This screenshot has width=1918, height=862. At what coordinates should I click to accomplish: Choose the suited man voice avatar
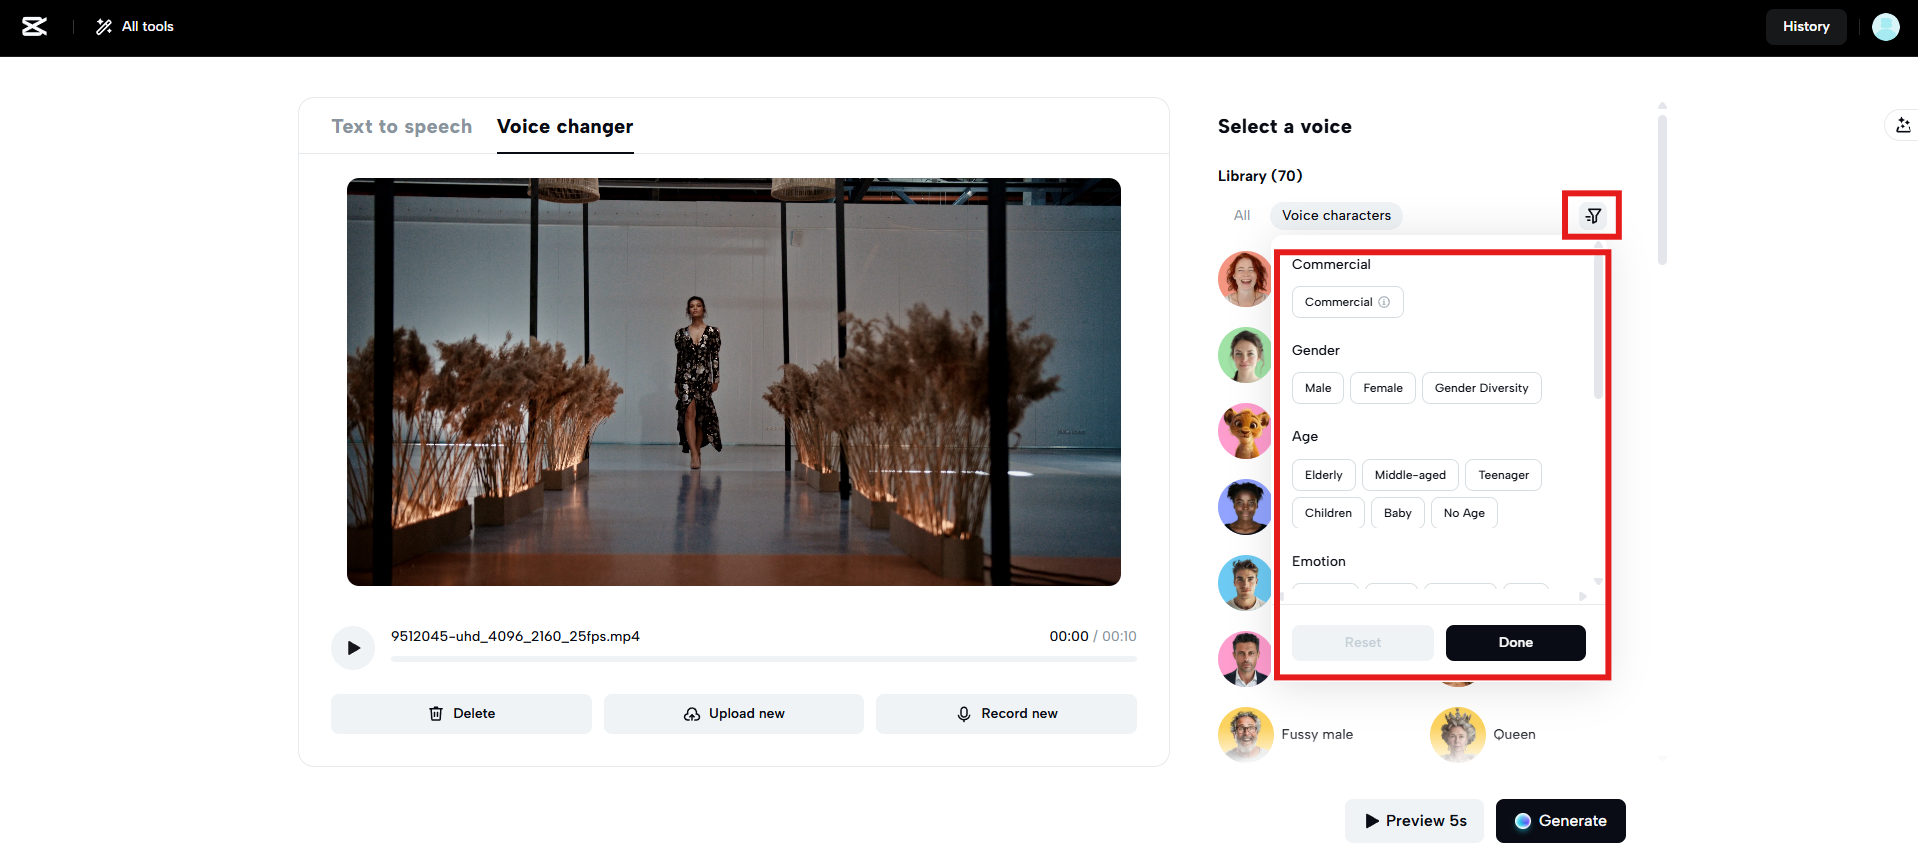(x=1244, y=659)
